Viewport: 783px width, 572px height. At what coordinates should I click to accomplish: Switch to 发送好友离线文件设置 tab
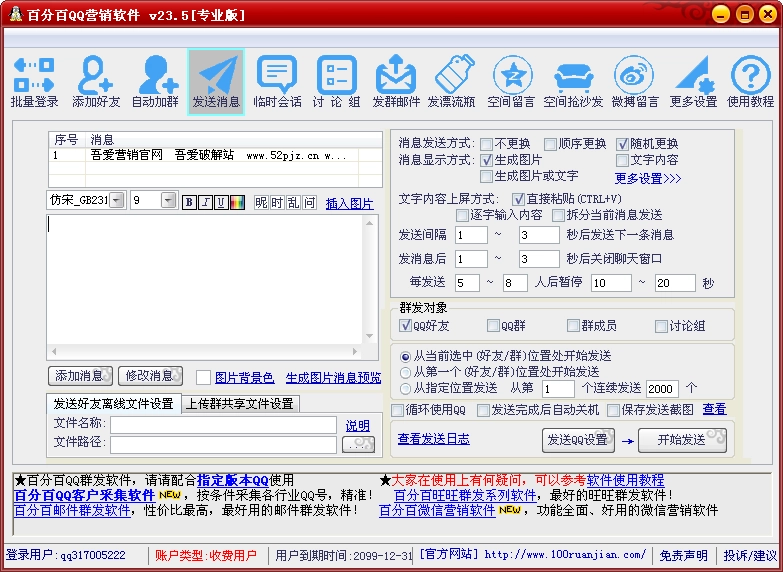[113, 404]
